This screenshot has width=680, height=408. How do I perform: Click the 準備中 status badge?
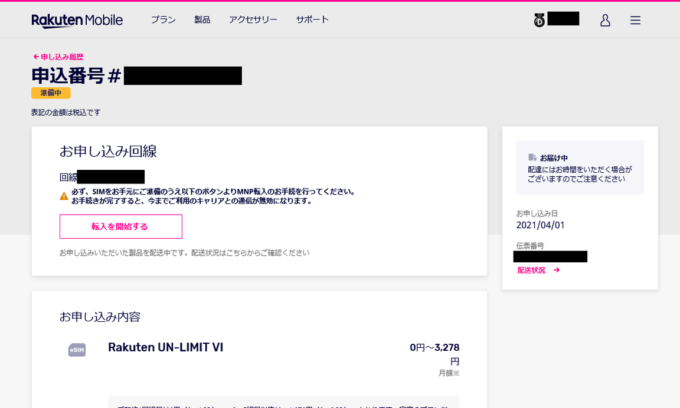click(x=51, y=93)
